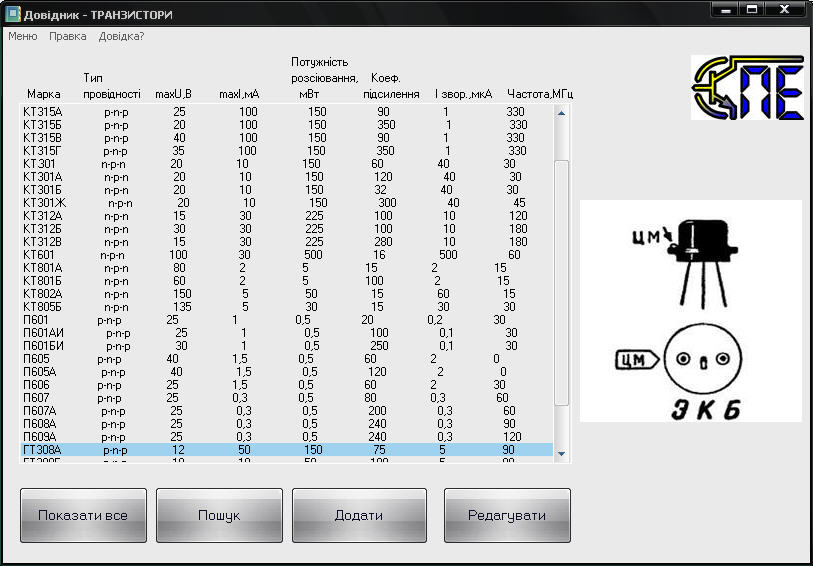Select the КТ801Б row
This screenshot has height=566, width=813.
(287, 281)
